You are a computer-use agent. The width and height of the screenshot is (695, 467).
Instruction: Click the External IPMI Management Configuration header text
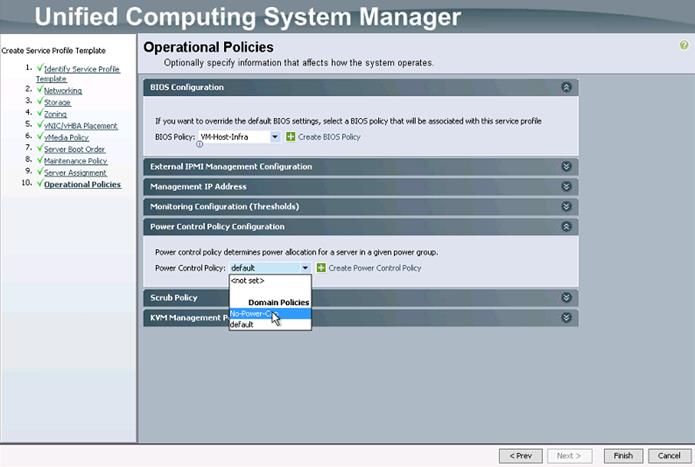(231, 167)
